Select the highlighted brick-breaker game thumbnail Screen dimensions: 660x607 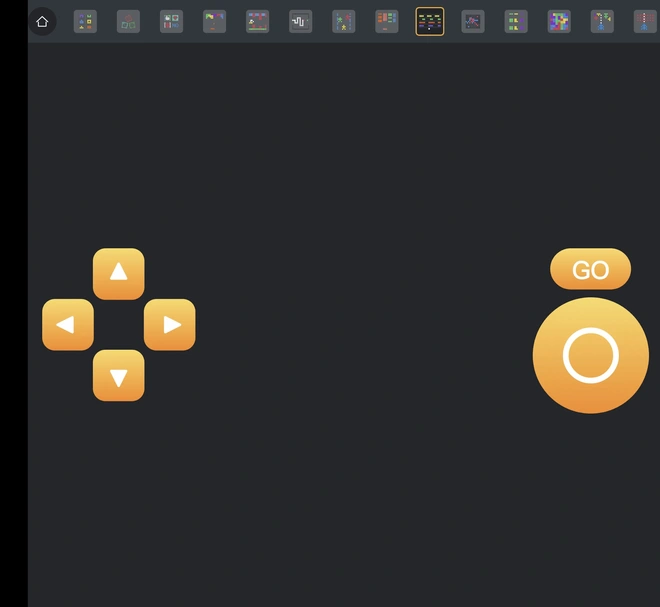[430, 21]
